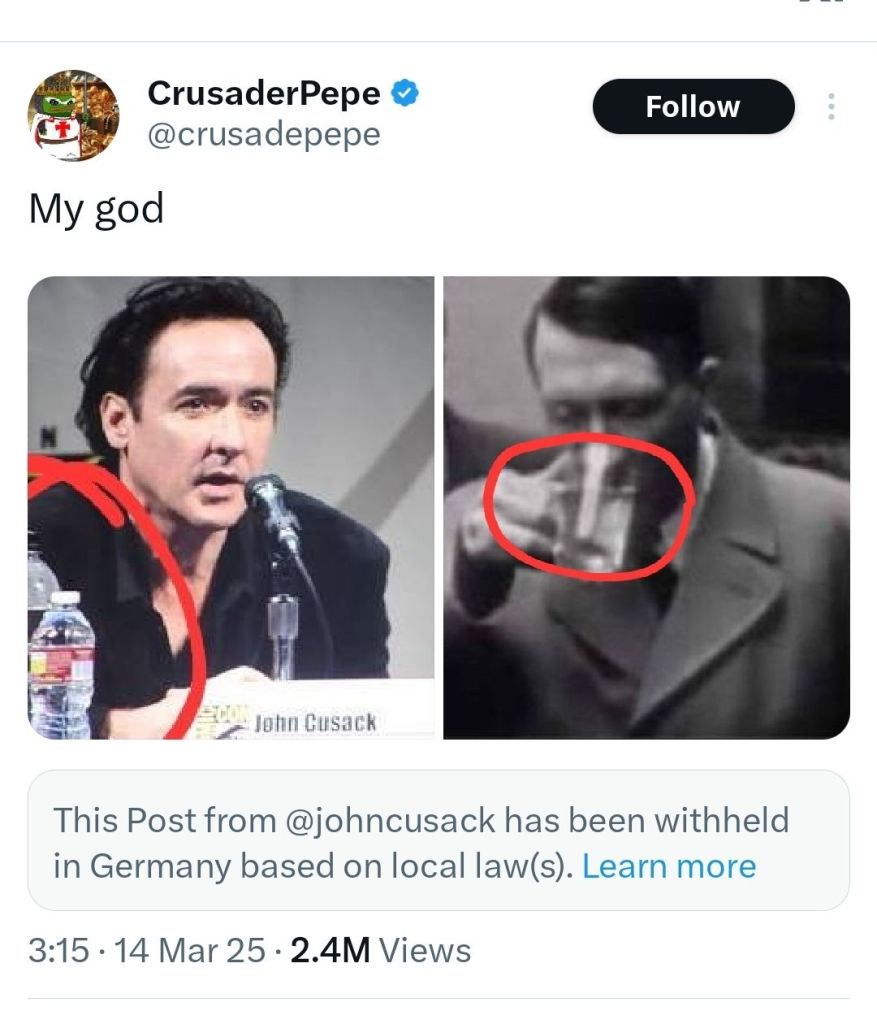Open the CrusaderPepe profile avatar
Screen dimensions: 877x1024
click(72, 115)
